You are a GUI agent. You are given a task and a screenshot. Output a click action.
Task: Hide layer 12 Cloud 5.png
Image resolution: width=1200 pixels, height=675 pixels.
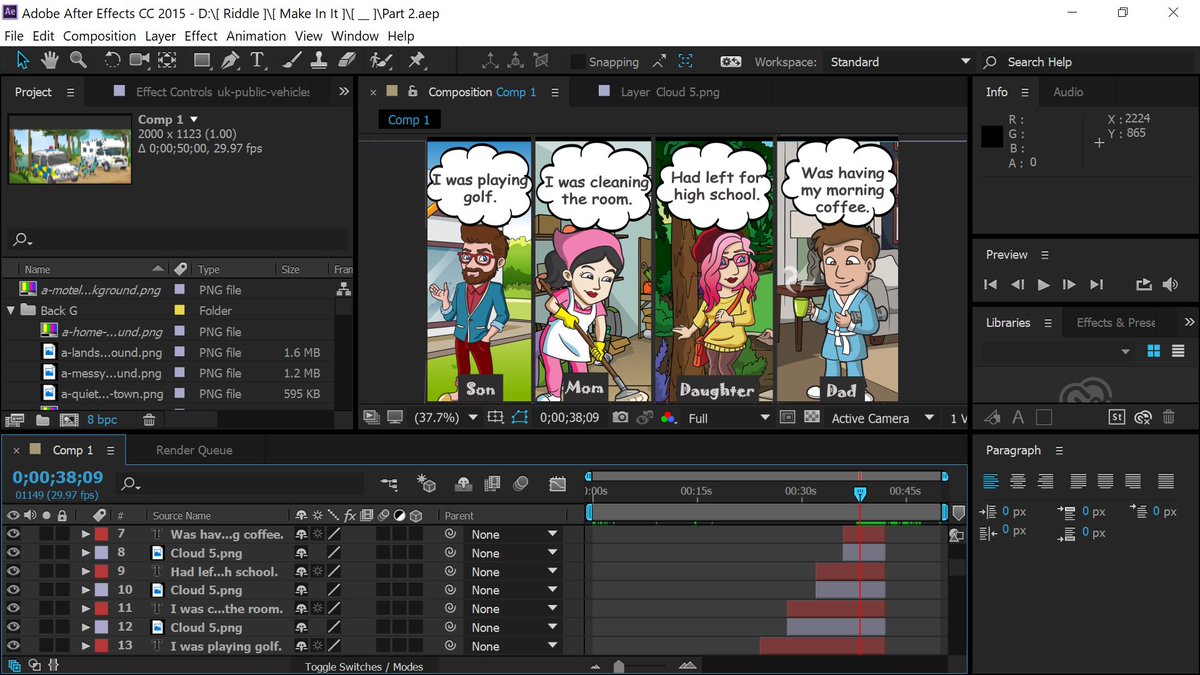coord(13,628)
